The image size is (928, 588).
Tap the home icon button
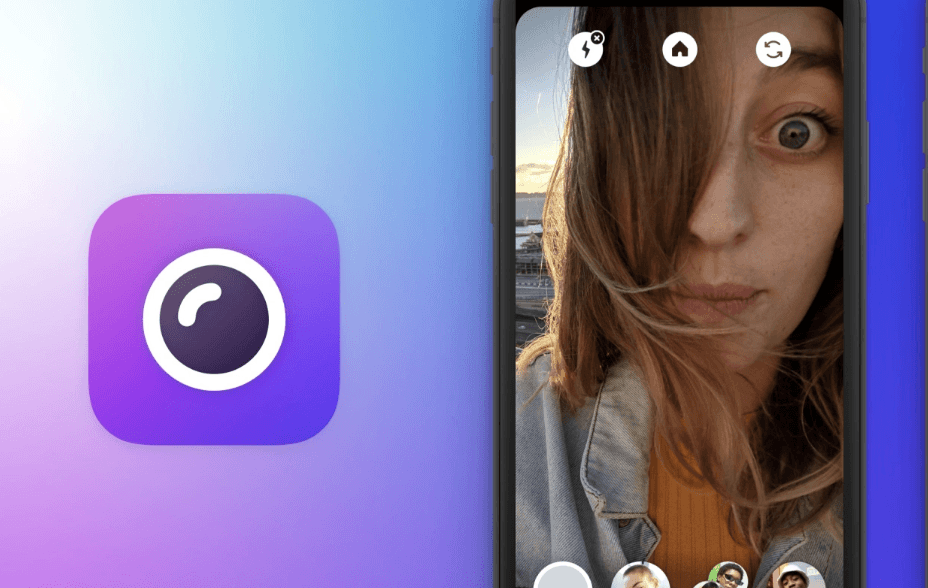pos(679,50)
